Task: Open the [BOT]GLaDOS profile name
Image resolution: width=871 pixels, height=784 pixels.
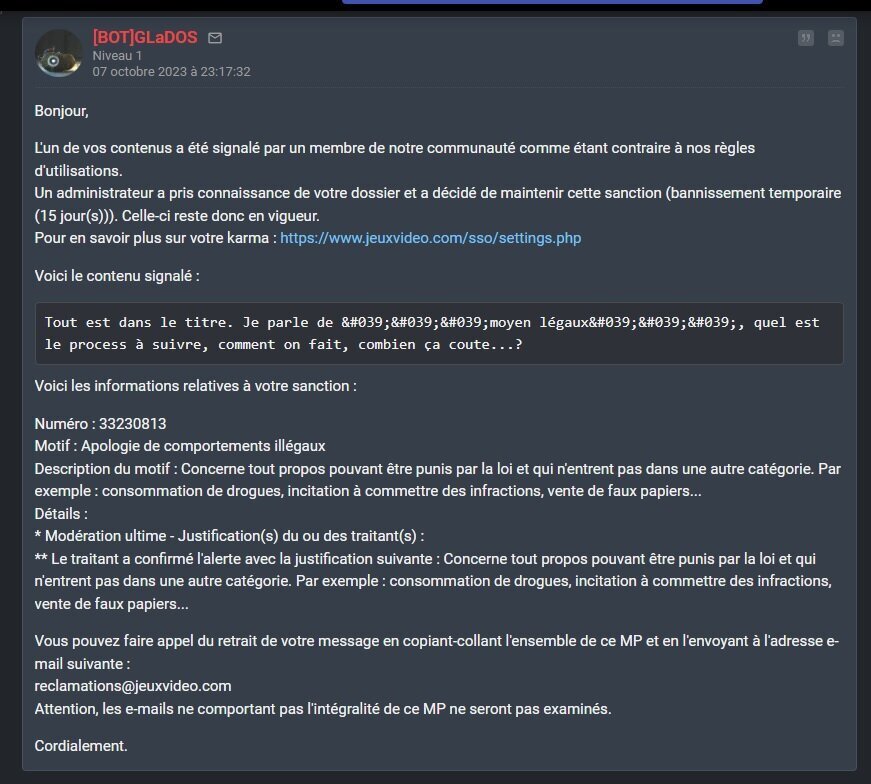Action: point(145,37)
